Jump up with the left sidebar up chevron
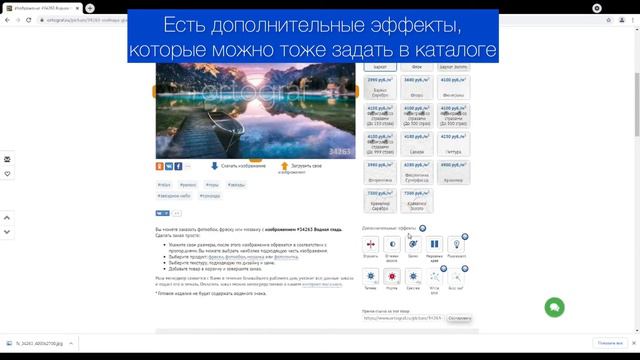Viewport: 640px width, 360px height. point(7,218)
